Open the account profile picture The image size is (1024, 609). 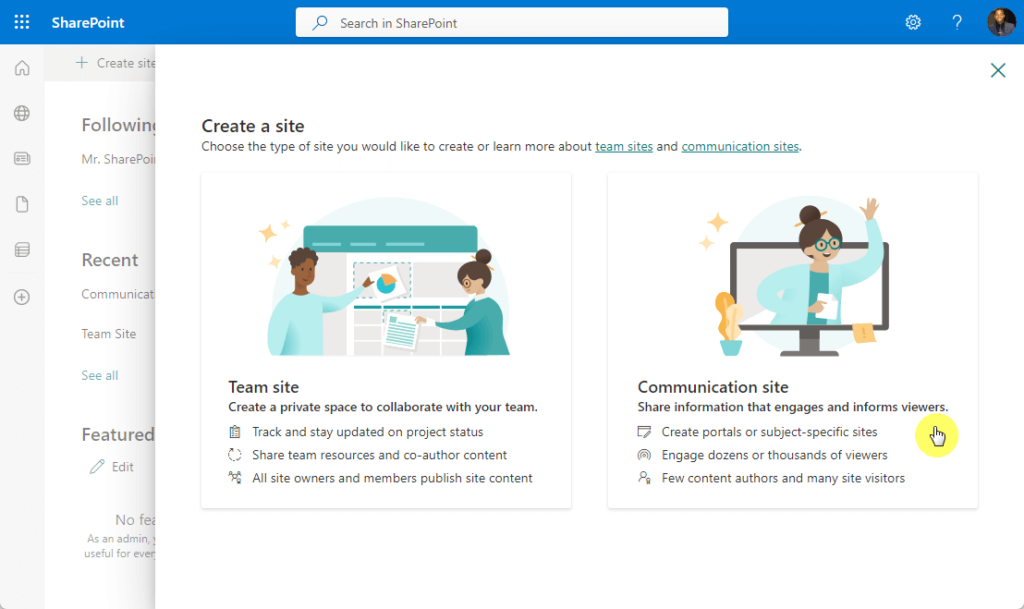[x=1001, y=22]
